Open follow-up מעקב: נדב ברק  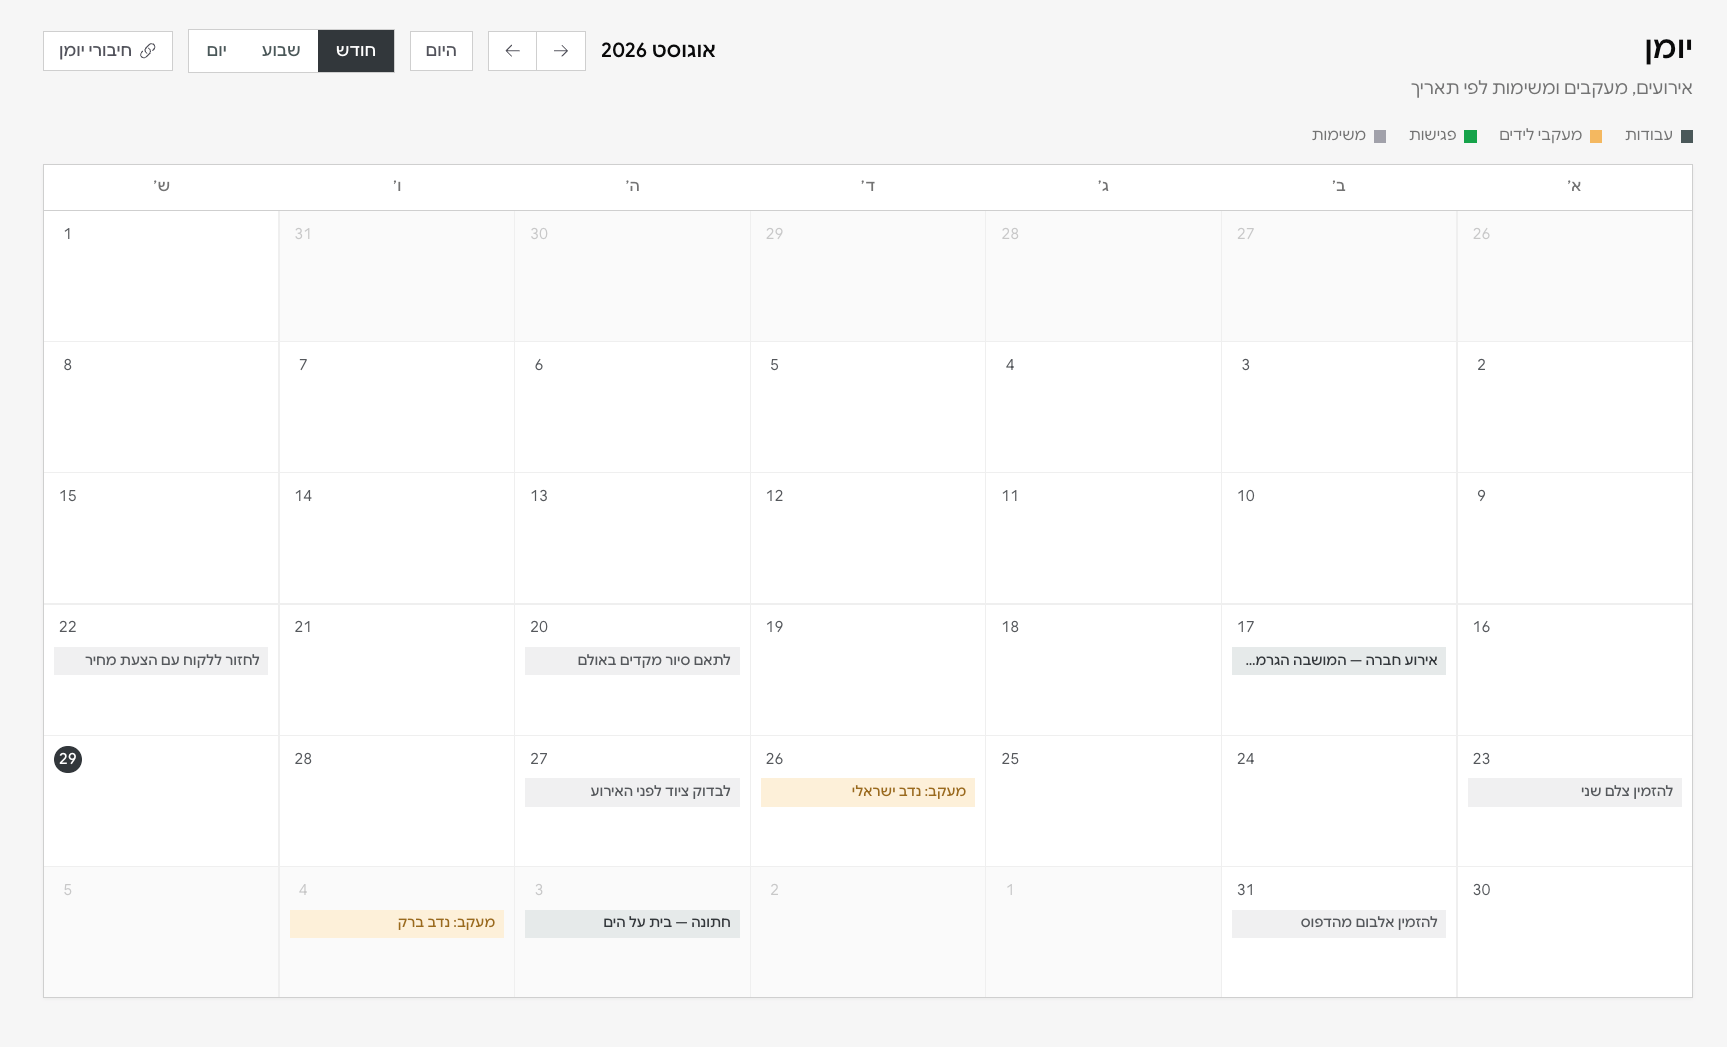coord(397,923)
